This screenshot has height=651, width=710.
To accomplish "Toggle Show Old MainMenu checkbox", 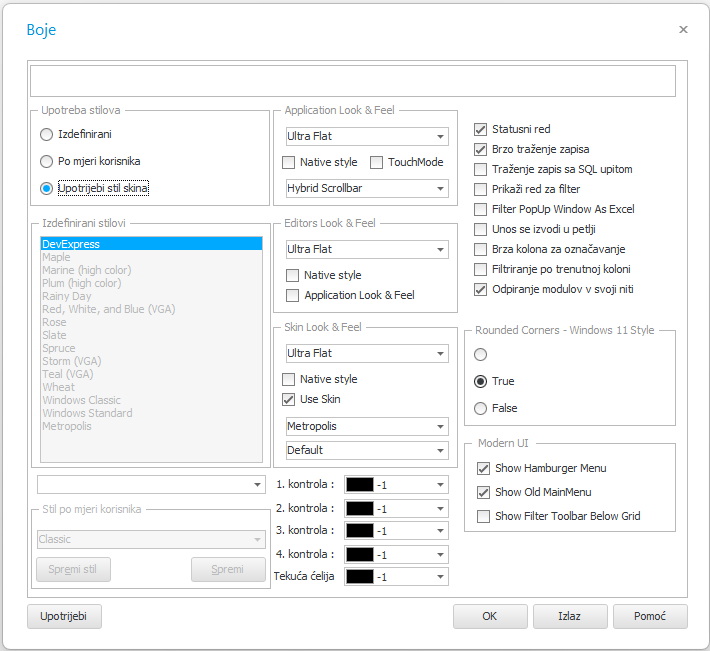I will click(484, 492).
